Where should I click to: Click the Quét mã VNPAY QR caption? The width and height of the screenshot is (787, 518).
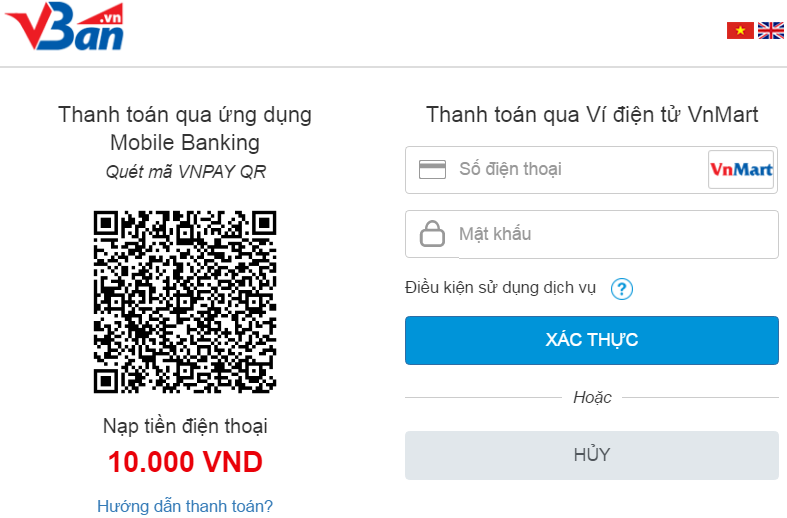click(185, 172)
